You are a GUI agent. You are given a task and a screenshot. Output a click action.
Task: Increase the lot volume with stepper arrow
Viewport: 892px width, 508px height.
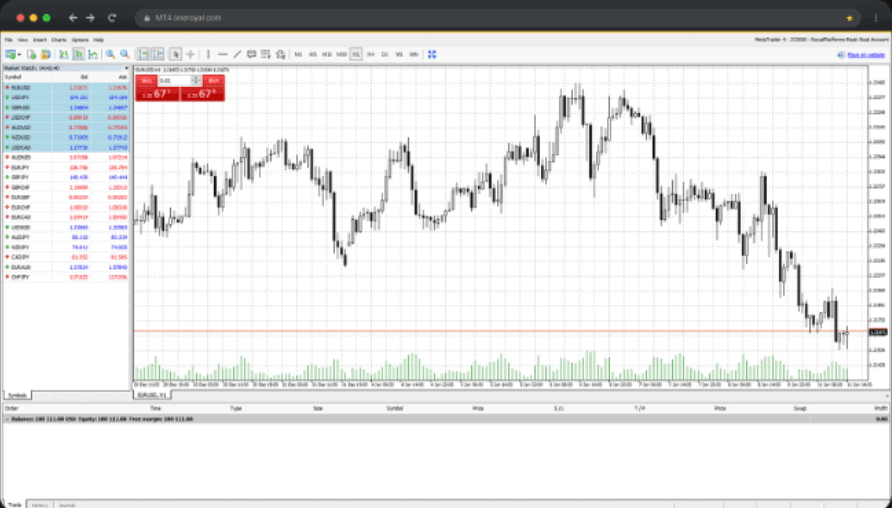pyautogui.click(x=199, y=78)
